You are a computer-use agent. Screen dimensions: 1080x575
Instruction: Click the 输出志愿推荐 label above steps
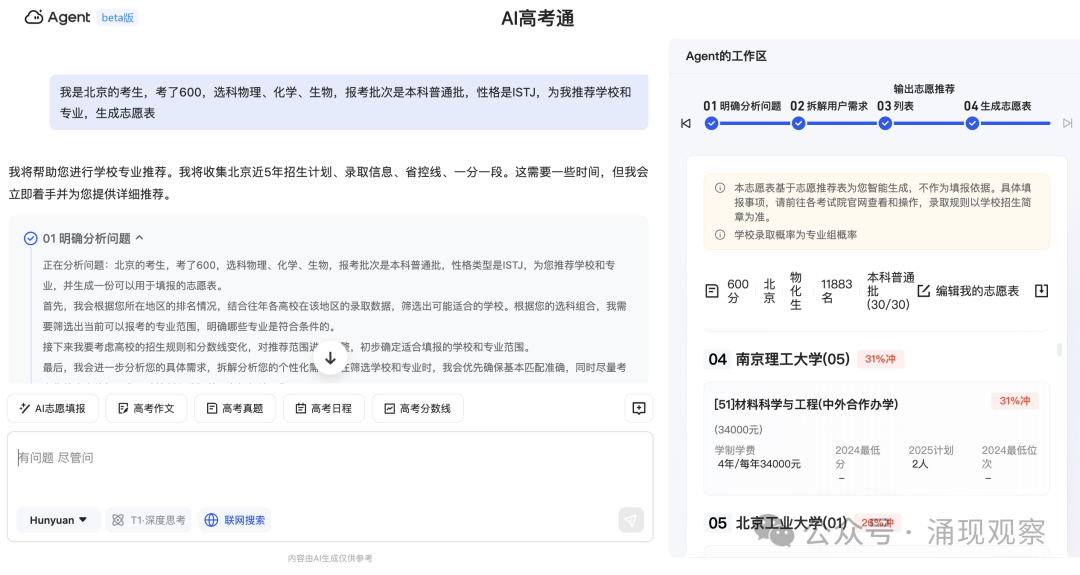click(x=924, y=89)
